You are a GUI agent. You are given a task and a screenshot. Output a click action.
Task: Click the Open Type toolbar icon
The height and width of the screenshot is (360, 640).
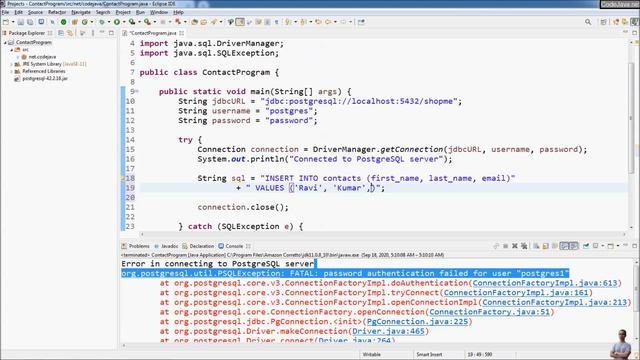(194, 22)
